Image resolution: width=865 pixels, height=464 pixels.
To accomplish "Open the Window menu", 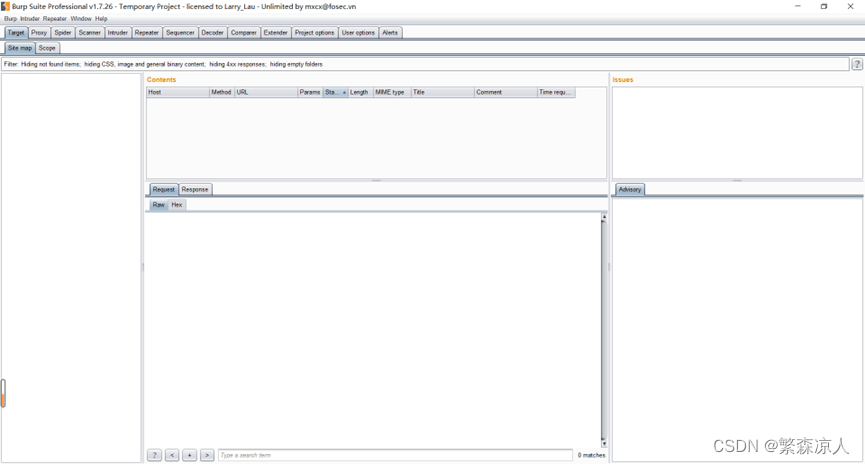I will pos(81,19).
